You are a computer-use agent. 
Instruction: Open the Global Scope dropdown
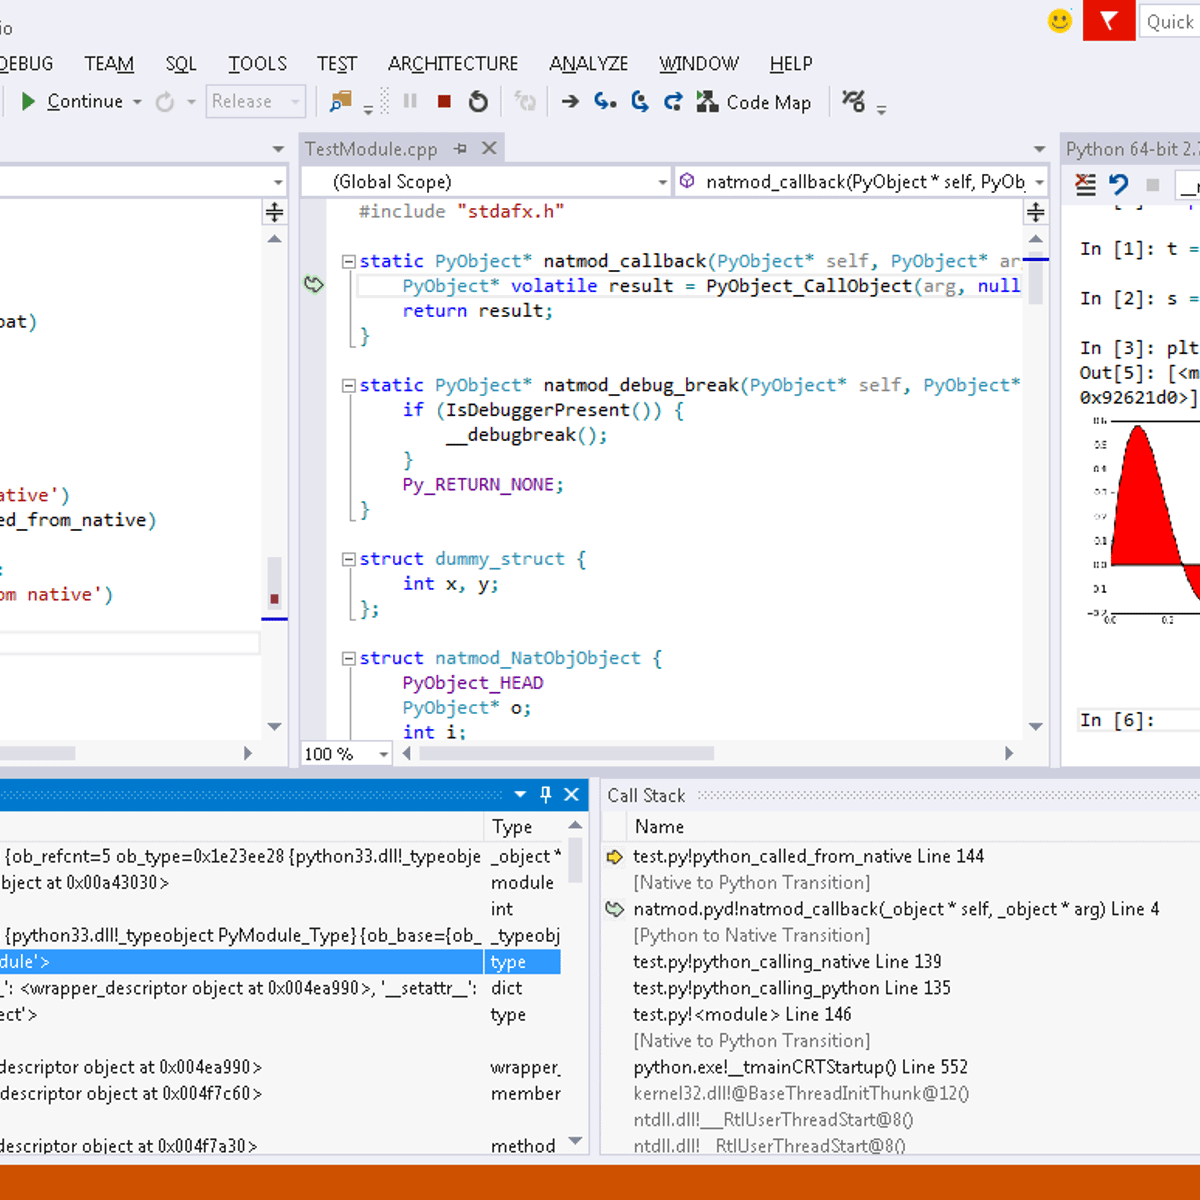tap(662, 181)
